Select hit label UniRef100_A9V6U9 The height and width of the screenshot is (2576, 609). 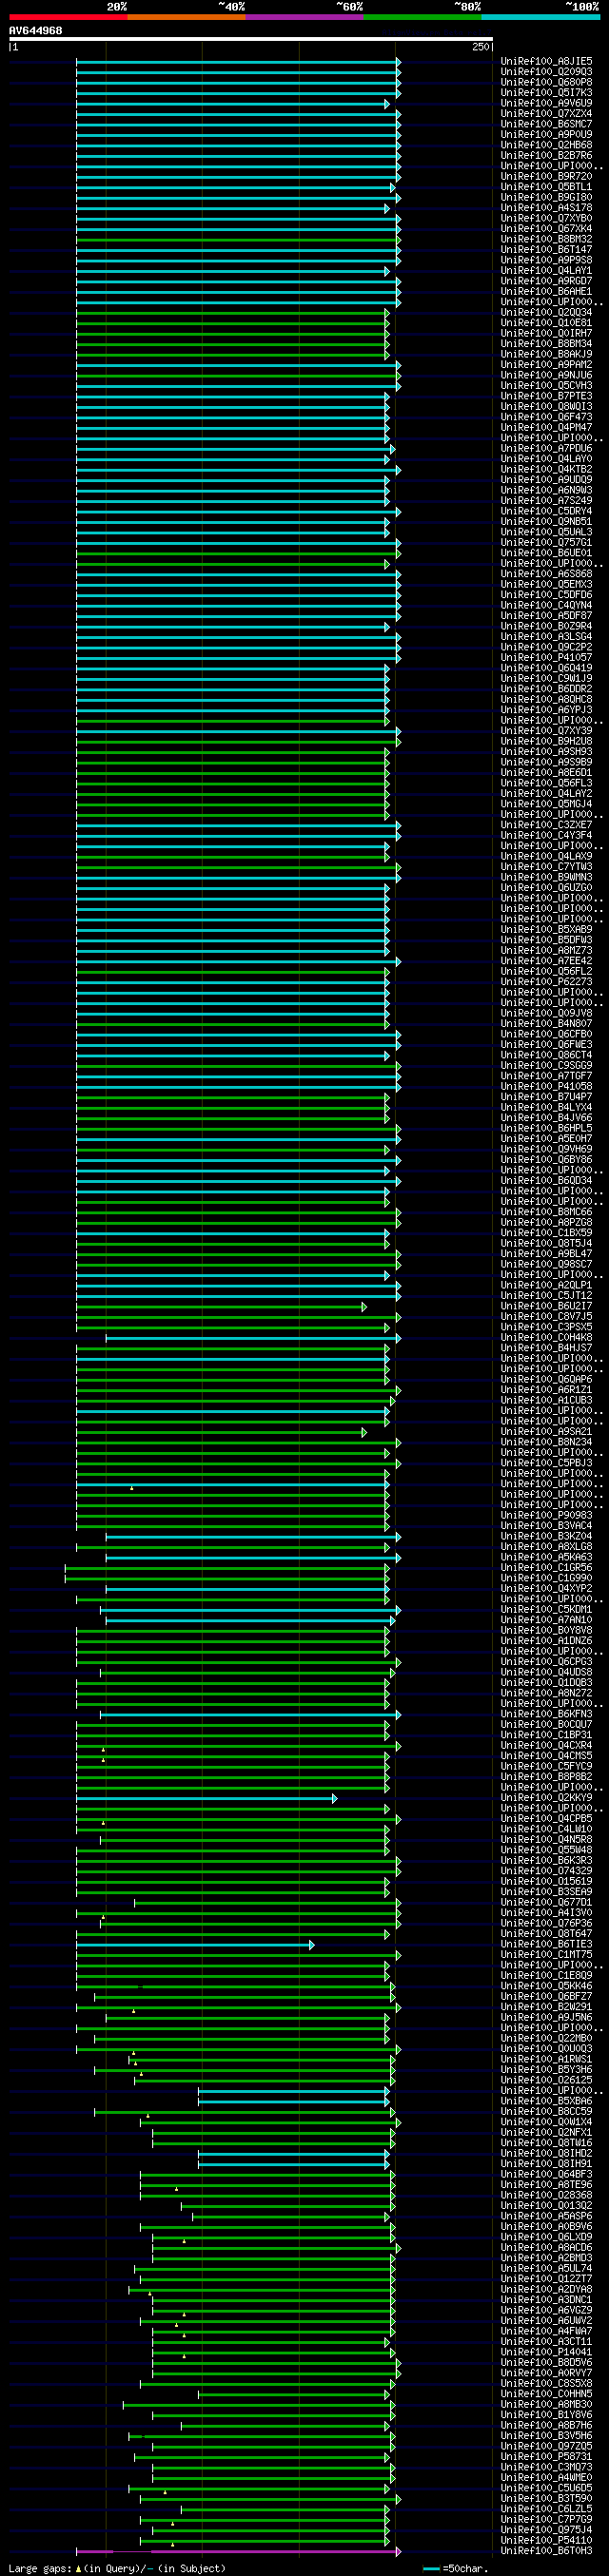click(546, 104)
